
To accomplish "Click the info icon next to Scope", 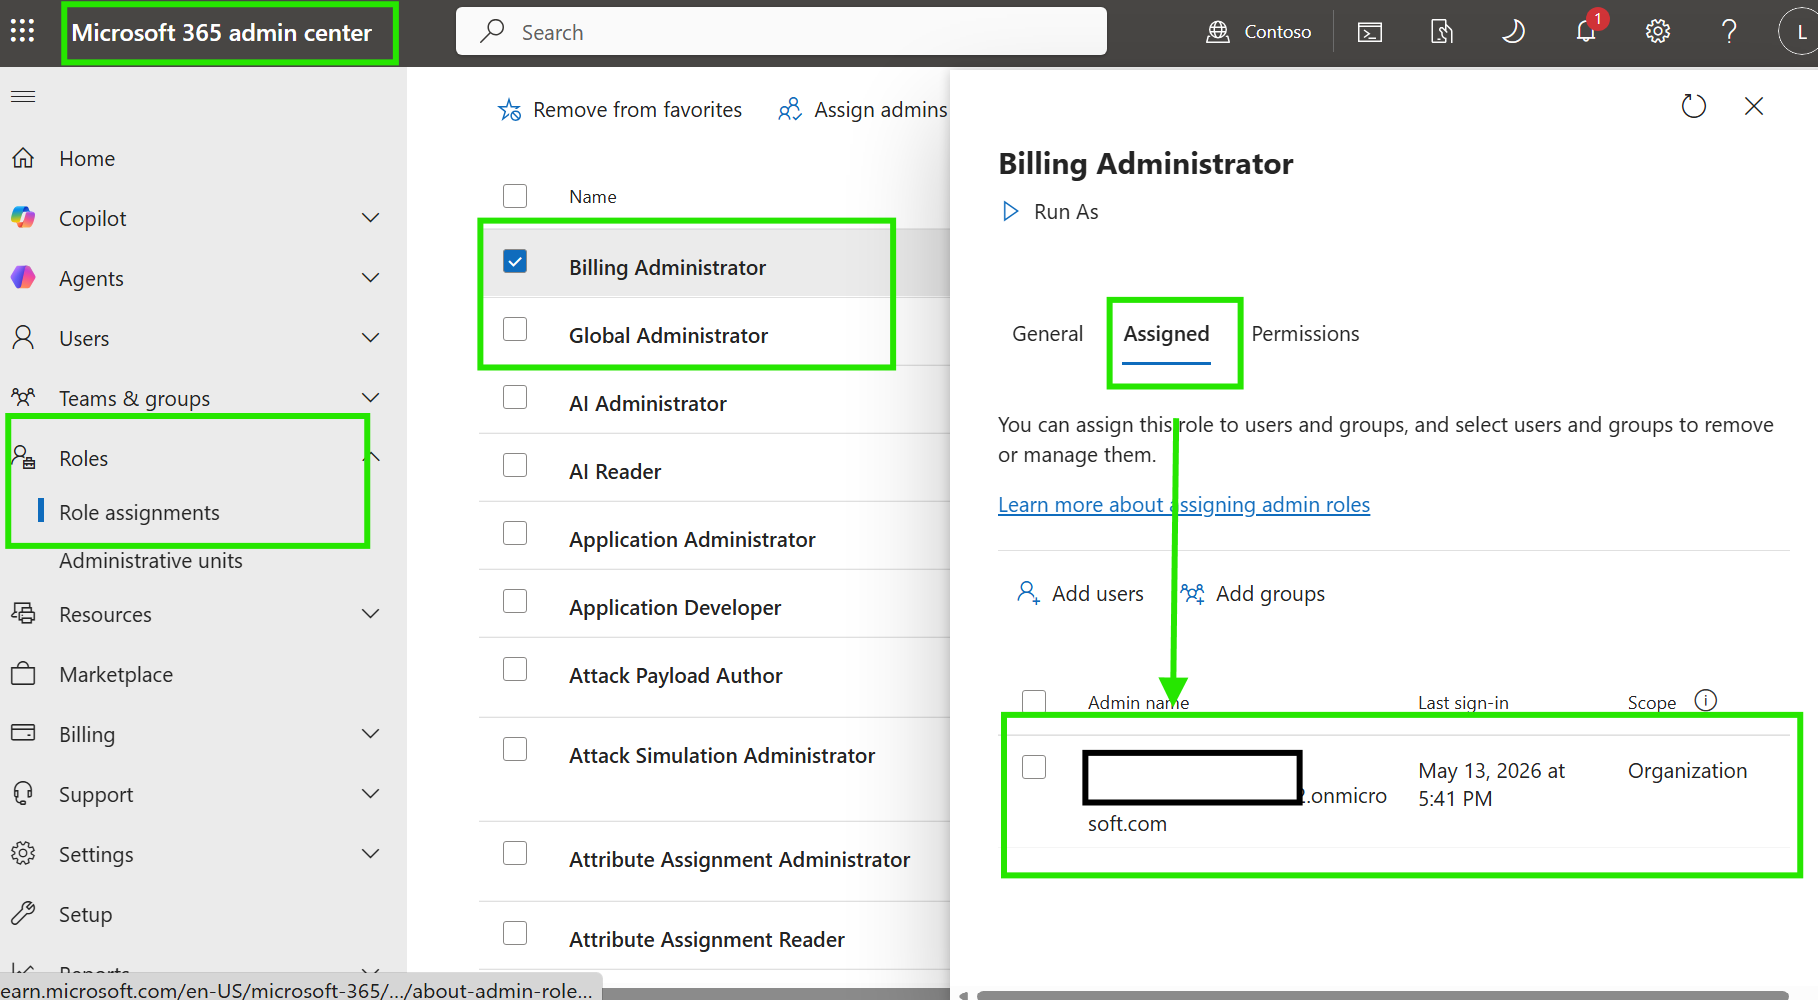I will (x=1706, y=700).
